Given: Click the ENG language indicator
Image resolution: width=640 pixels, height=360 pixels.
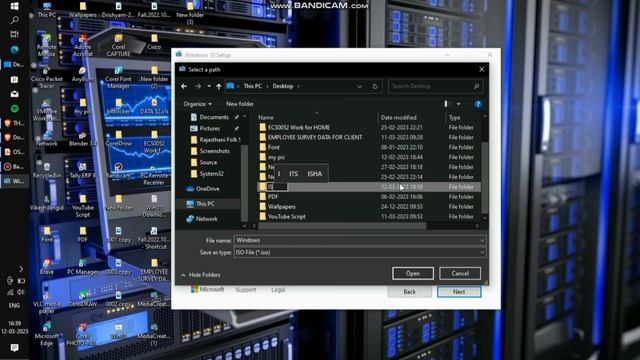Looking at the screenshot, I should tap(14, 306).
